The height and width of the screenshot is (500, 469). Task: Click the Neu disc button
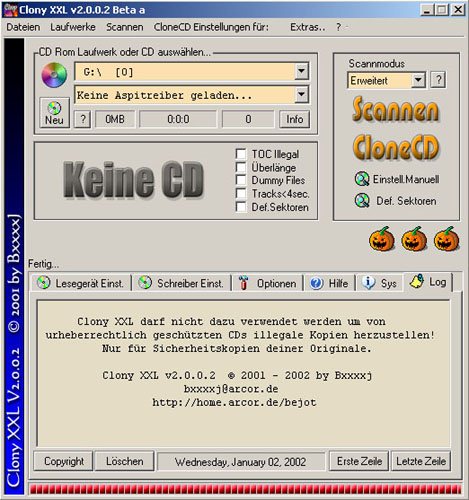click(x=54, y=113)
